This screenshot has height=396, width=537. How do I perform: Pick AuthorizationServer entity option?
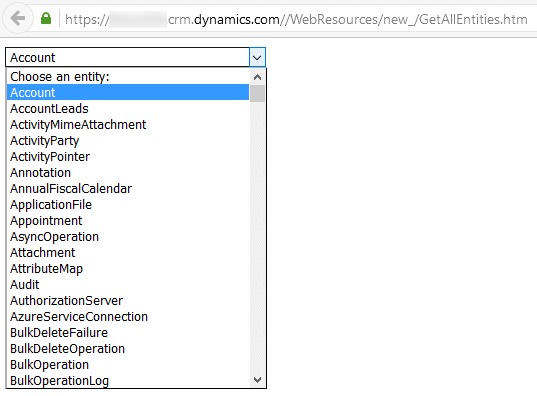pyautogui.click(x=128, y=301)
